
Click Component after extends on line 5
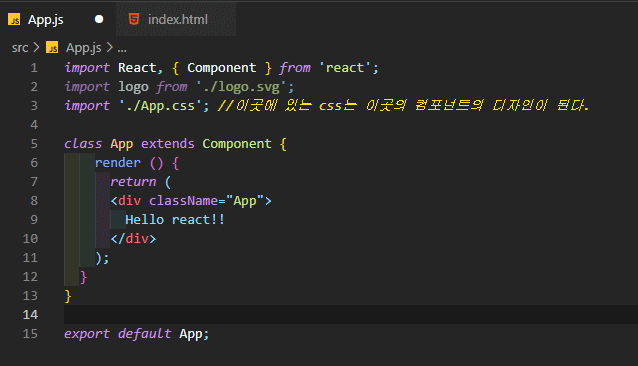(x=237, y=144)
